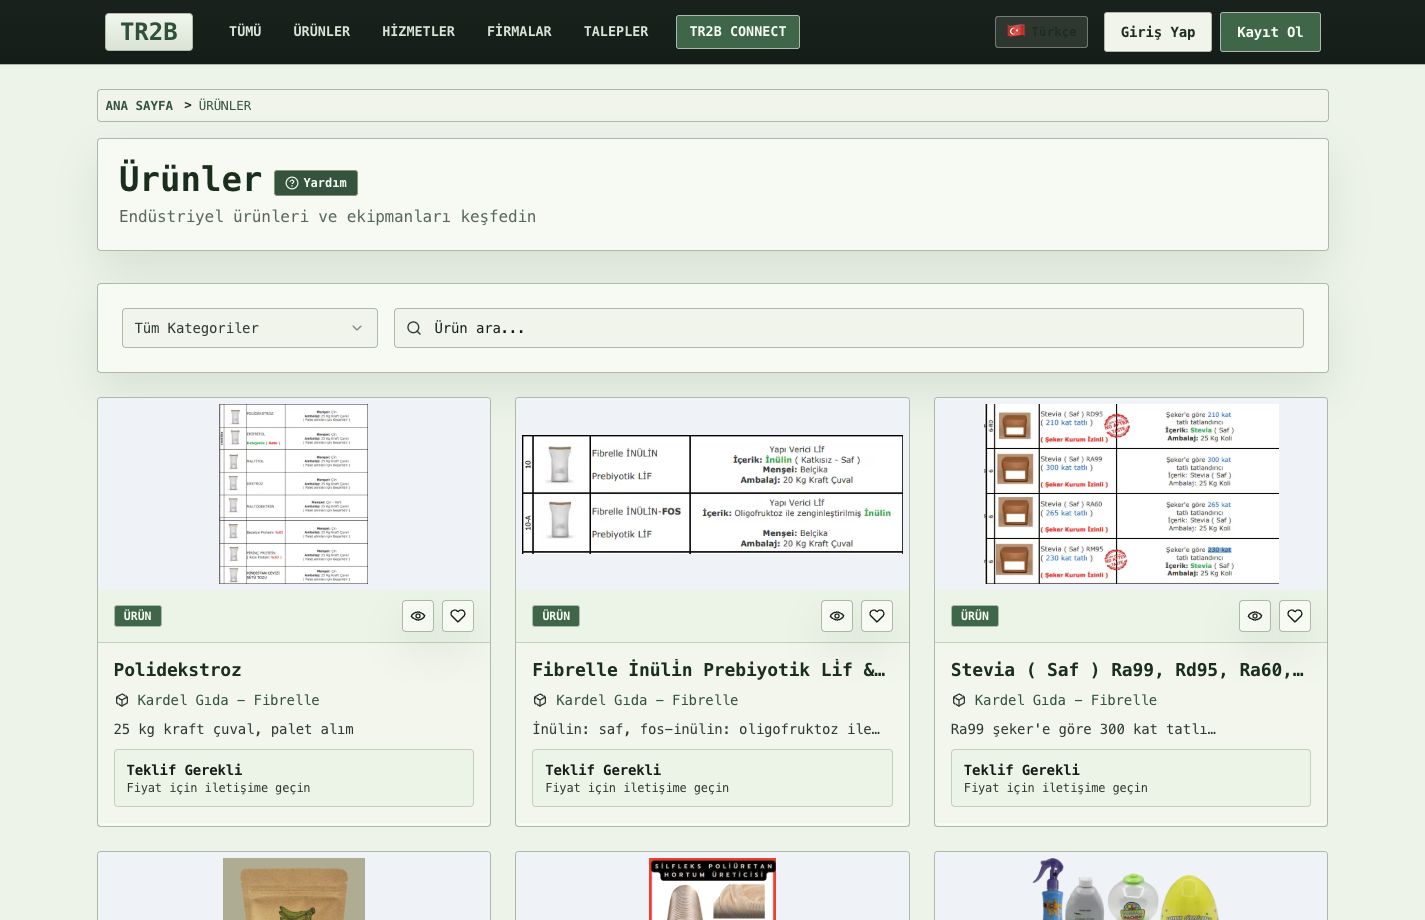Screen dimensions: 1425x920
Task: Open the FİRMALAR navigation item
Action: point(519,32)
